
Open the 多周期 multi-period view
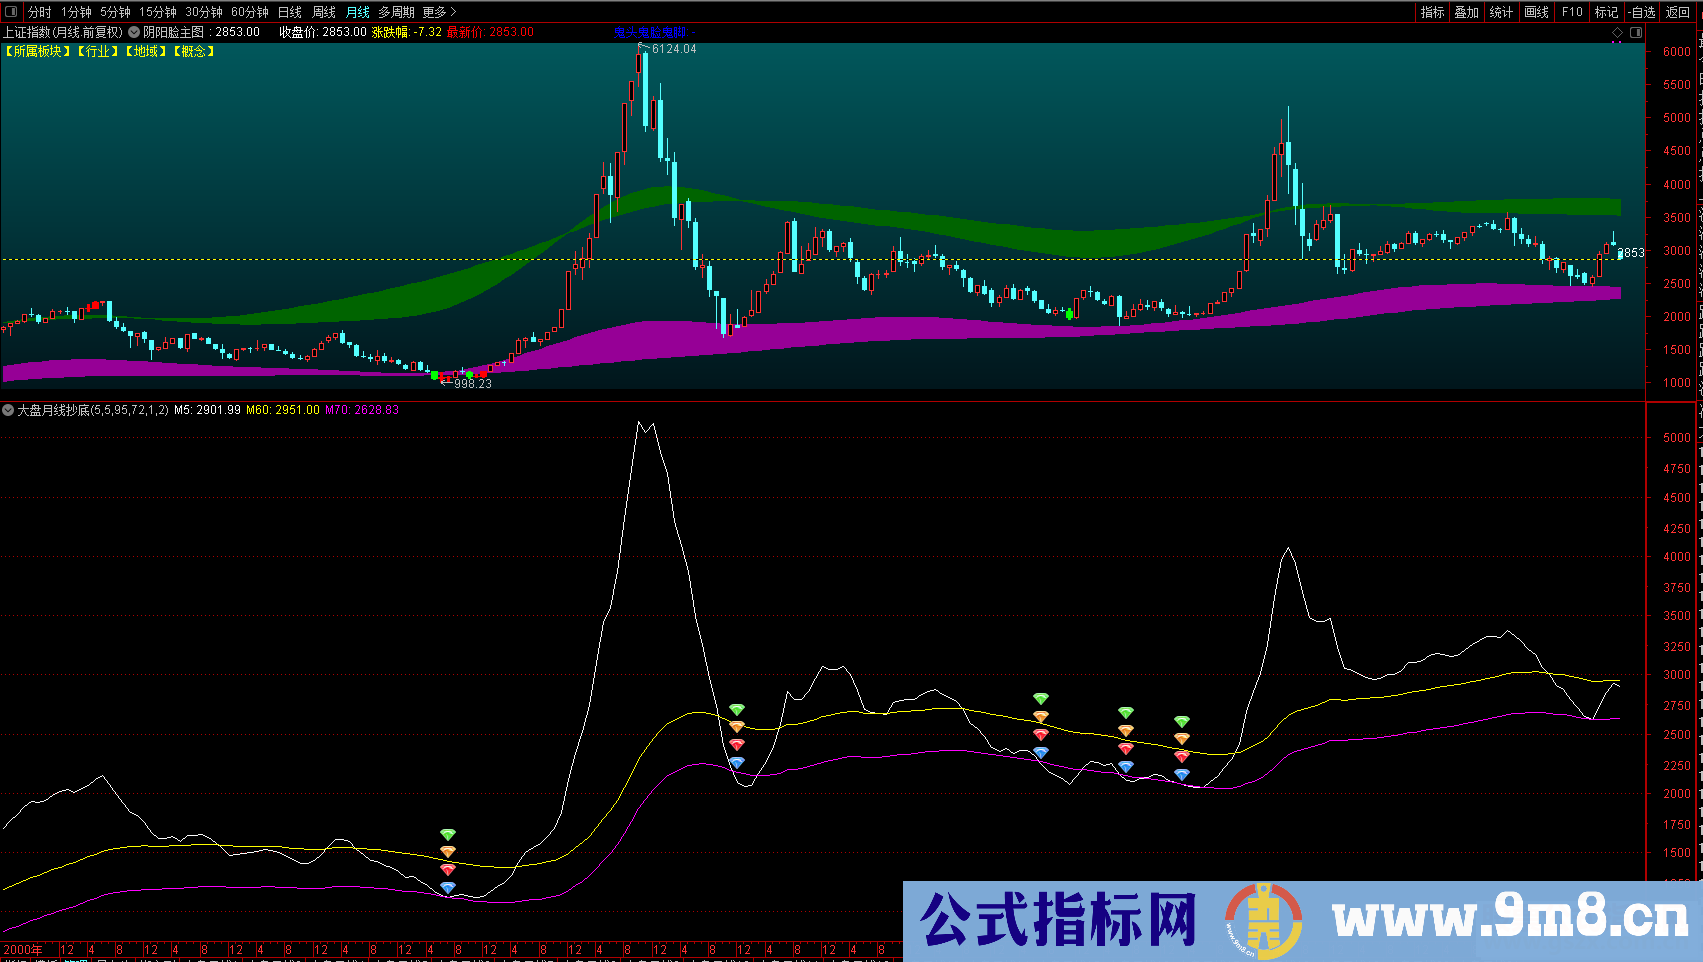pyautogui.click(x=396, y=12)
